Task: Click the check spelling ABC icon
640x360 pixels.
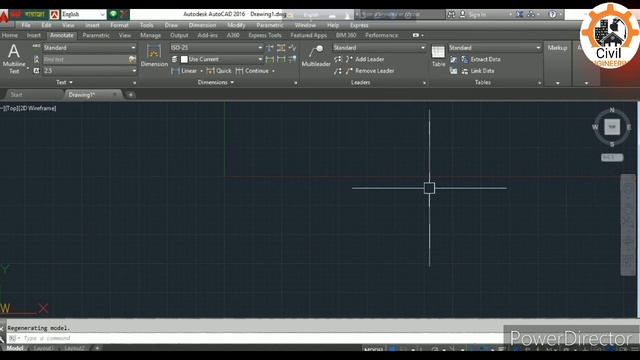Action: coord(36,47)
